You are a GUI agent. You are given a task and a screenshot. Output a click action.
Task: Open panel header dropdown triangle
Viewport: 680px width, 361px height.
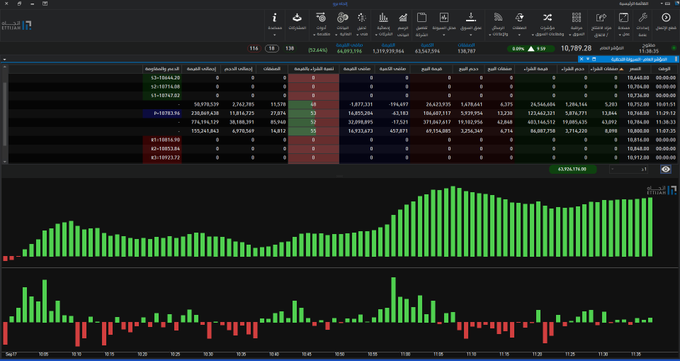588,59
